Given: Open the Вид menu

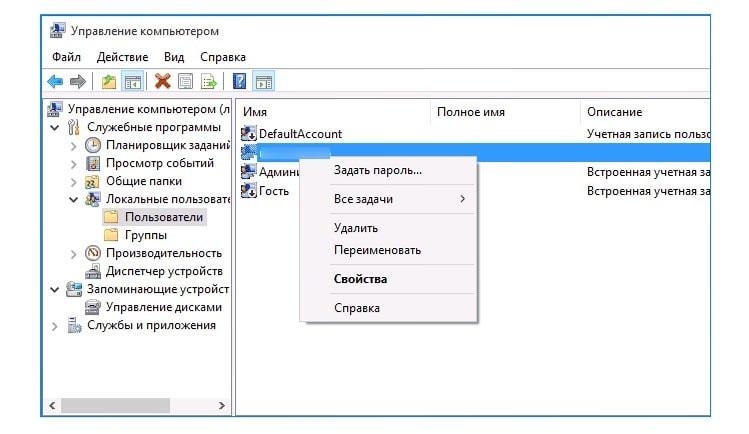Looking at the screenshot, I should (x=174, y=57).
